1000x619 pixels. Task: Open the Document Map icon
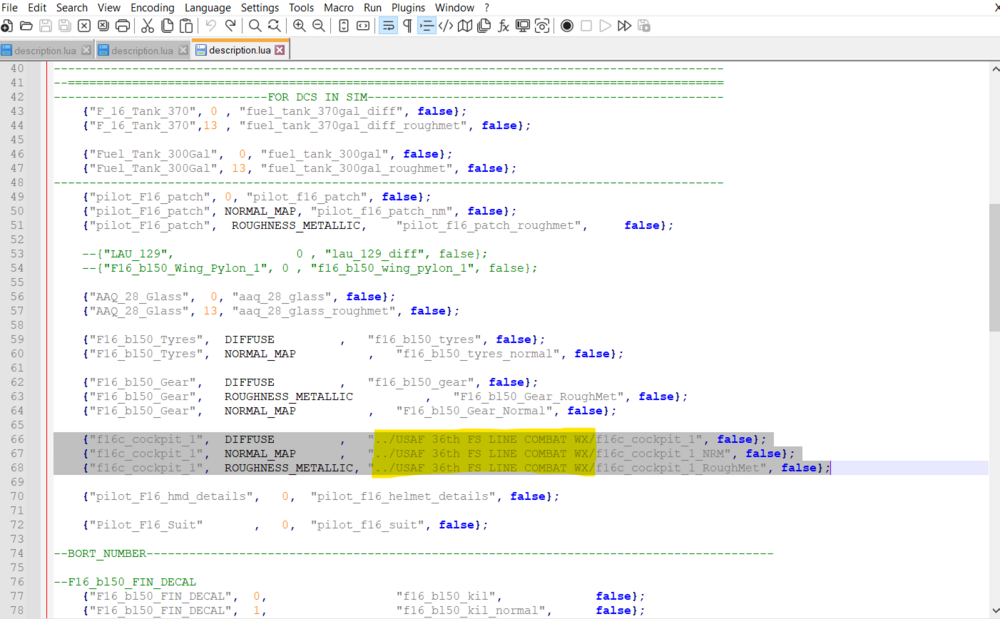[465, 26]
